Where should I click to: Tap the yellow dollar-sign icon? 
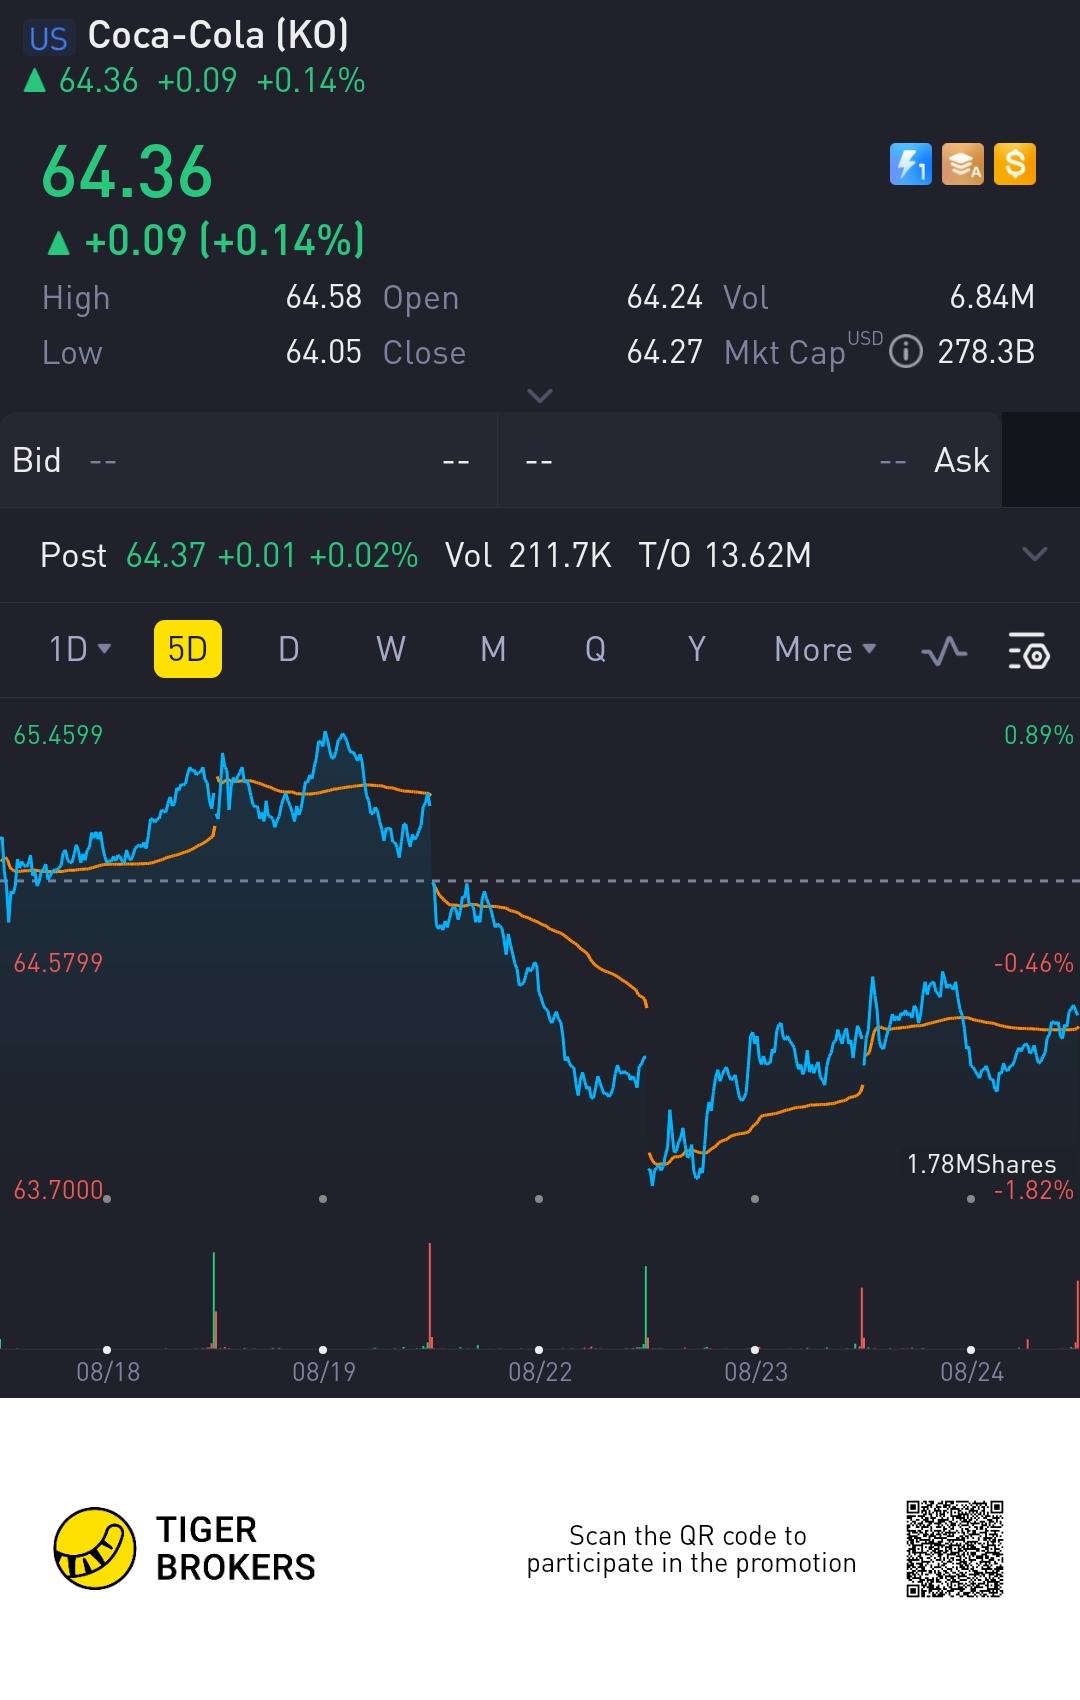[x=1015, y=164]
